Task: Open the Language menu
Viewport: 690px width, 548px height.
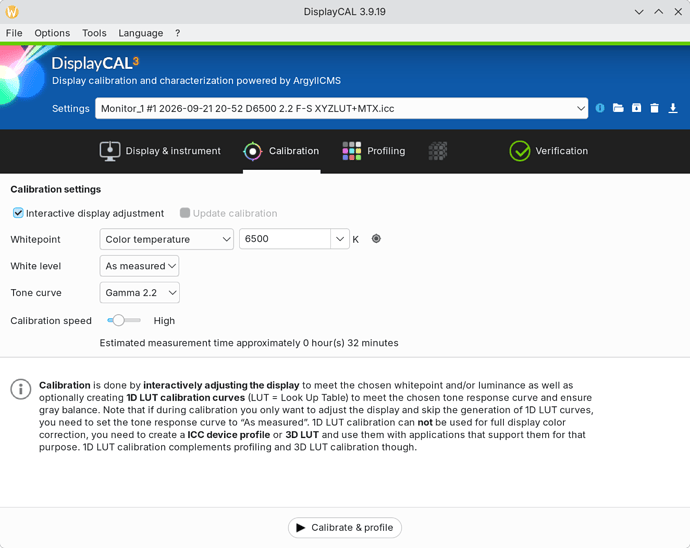Action: tap(141, 33)
